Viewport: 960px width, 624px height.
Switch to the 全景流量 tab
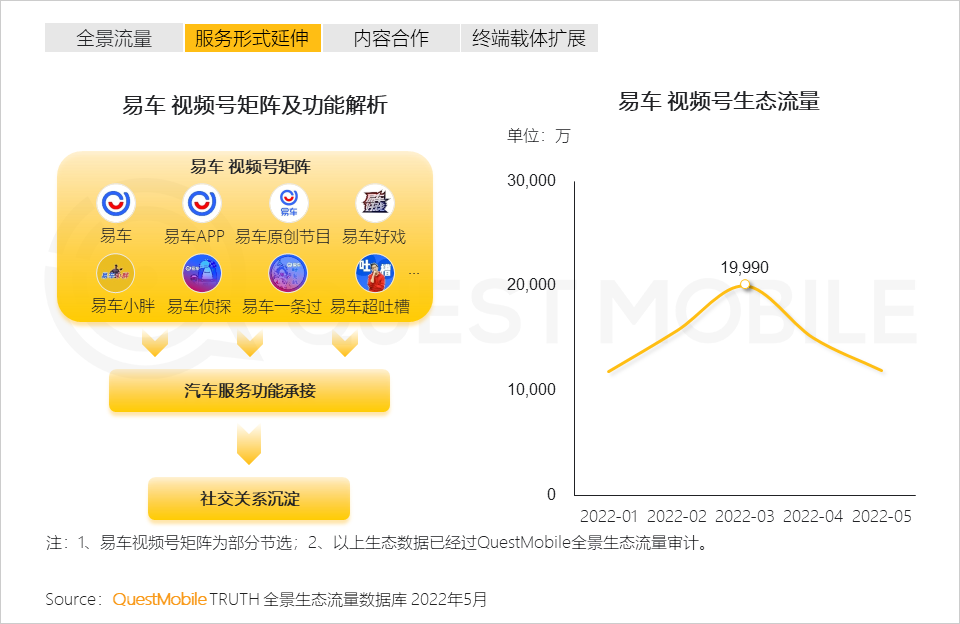pyautogui.click(x=114, y=38)
